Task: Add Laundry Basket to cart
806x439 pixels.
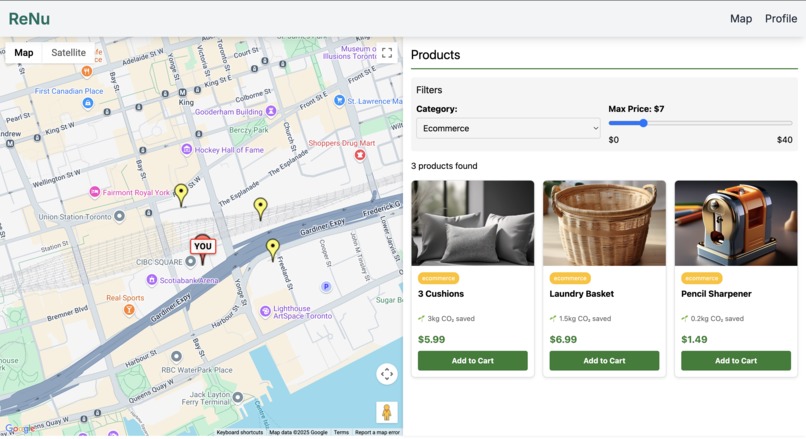Action: 604,360
